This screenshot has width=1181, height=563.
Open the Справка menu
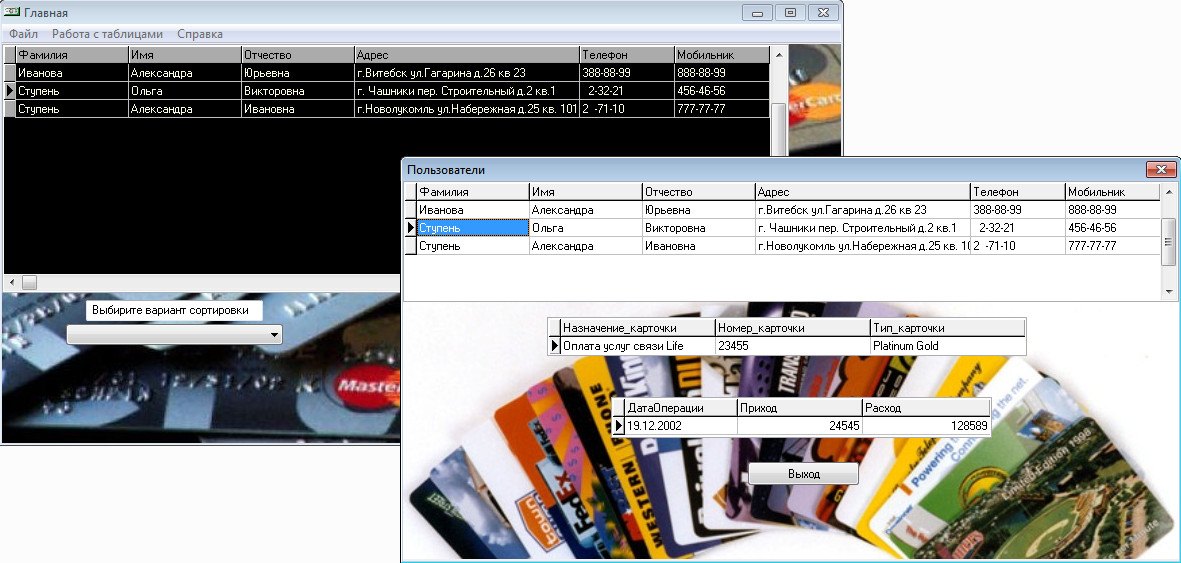(x=200, y=34)
